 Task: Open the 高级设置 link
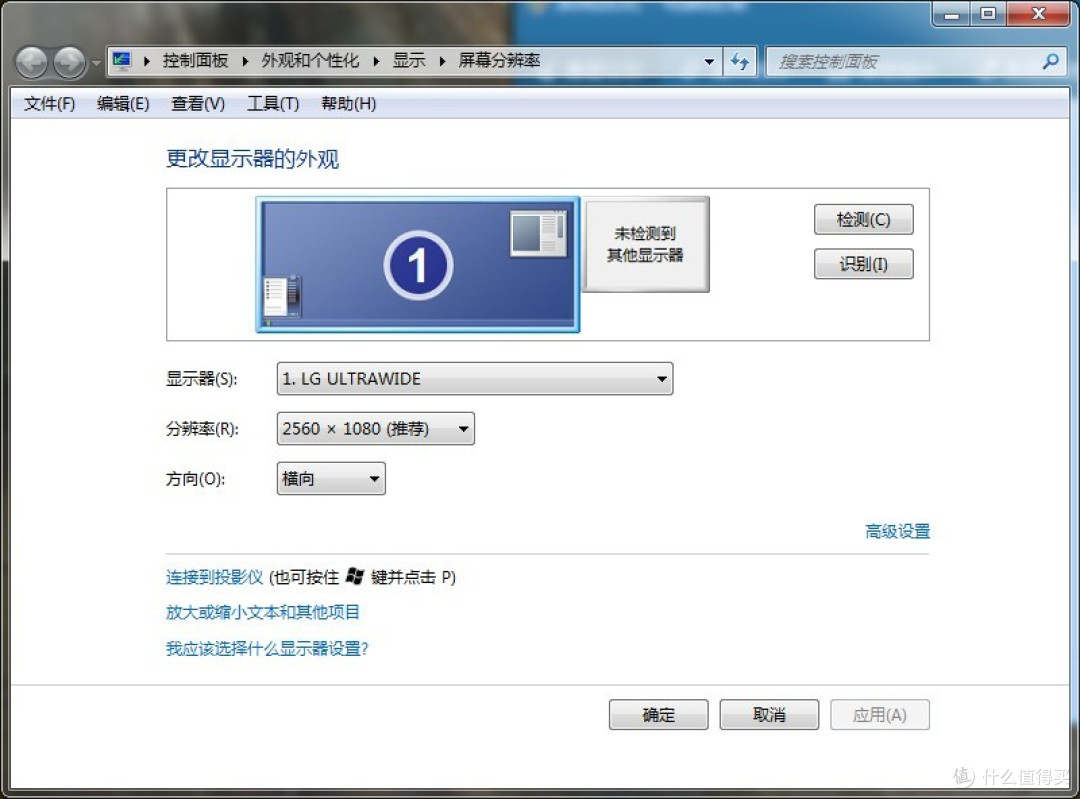[897, 531]
